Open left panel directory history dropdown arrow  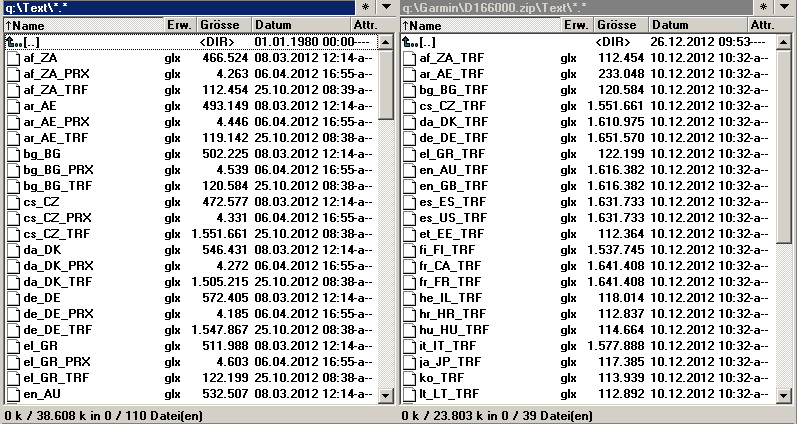(x=386, y=7)
